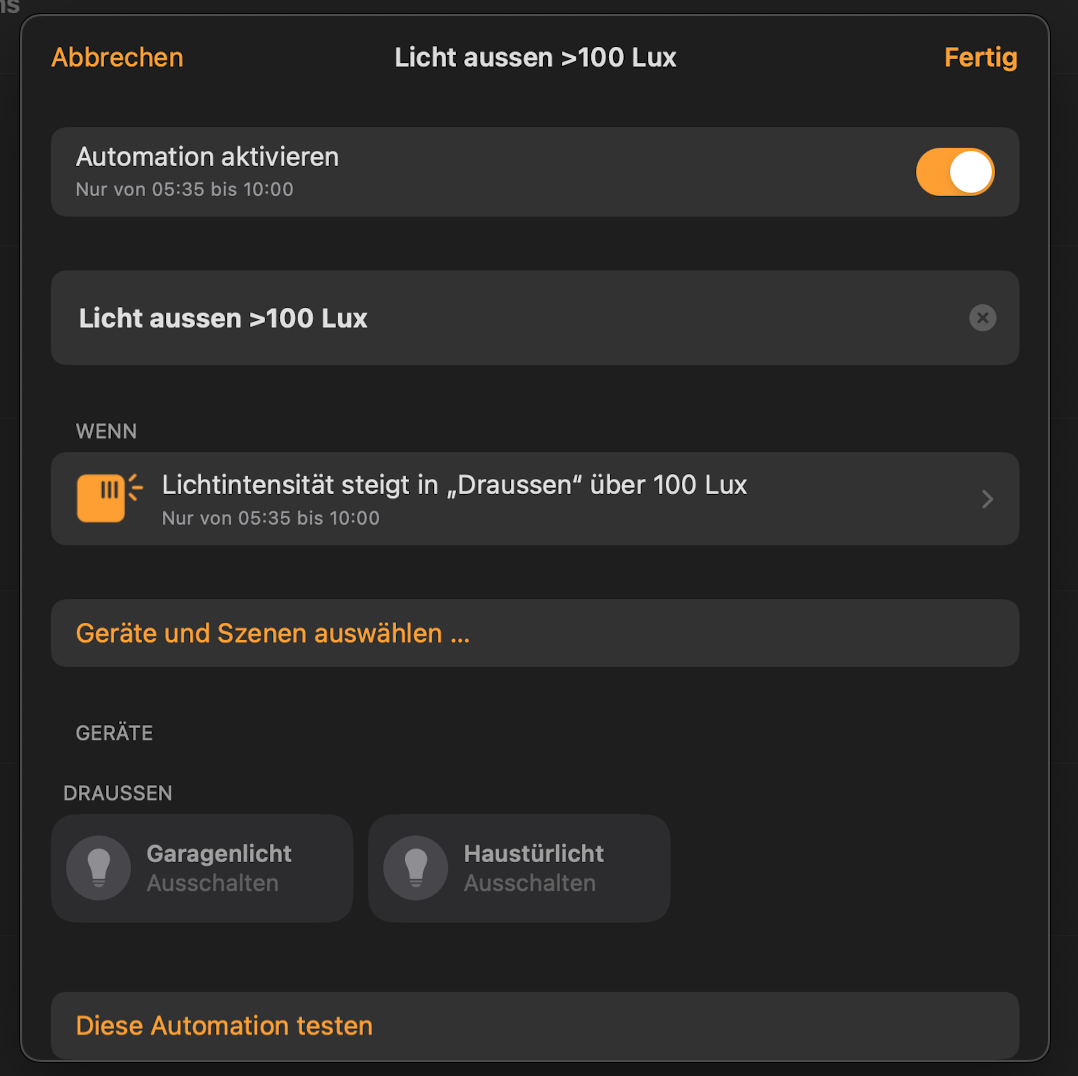Click the time restriction under trigger
The height and width of the screenshot is (1076, 1078).
270,518
